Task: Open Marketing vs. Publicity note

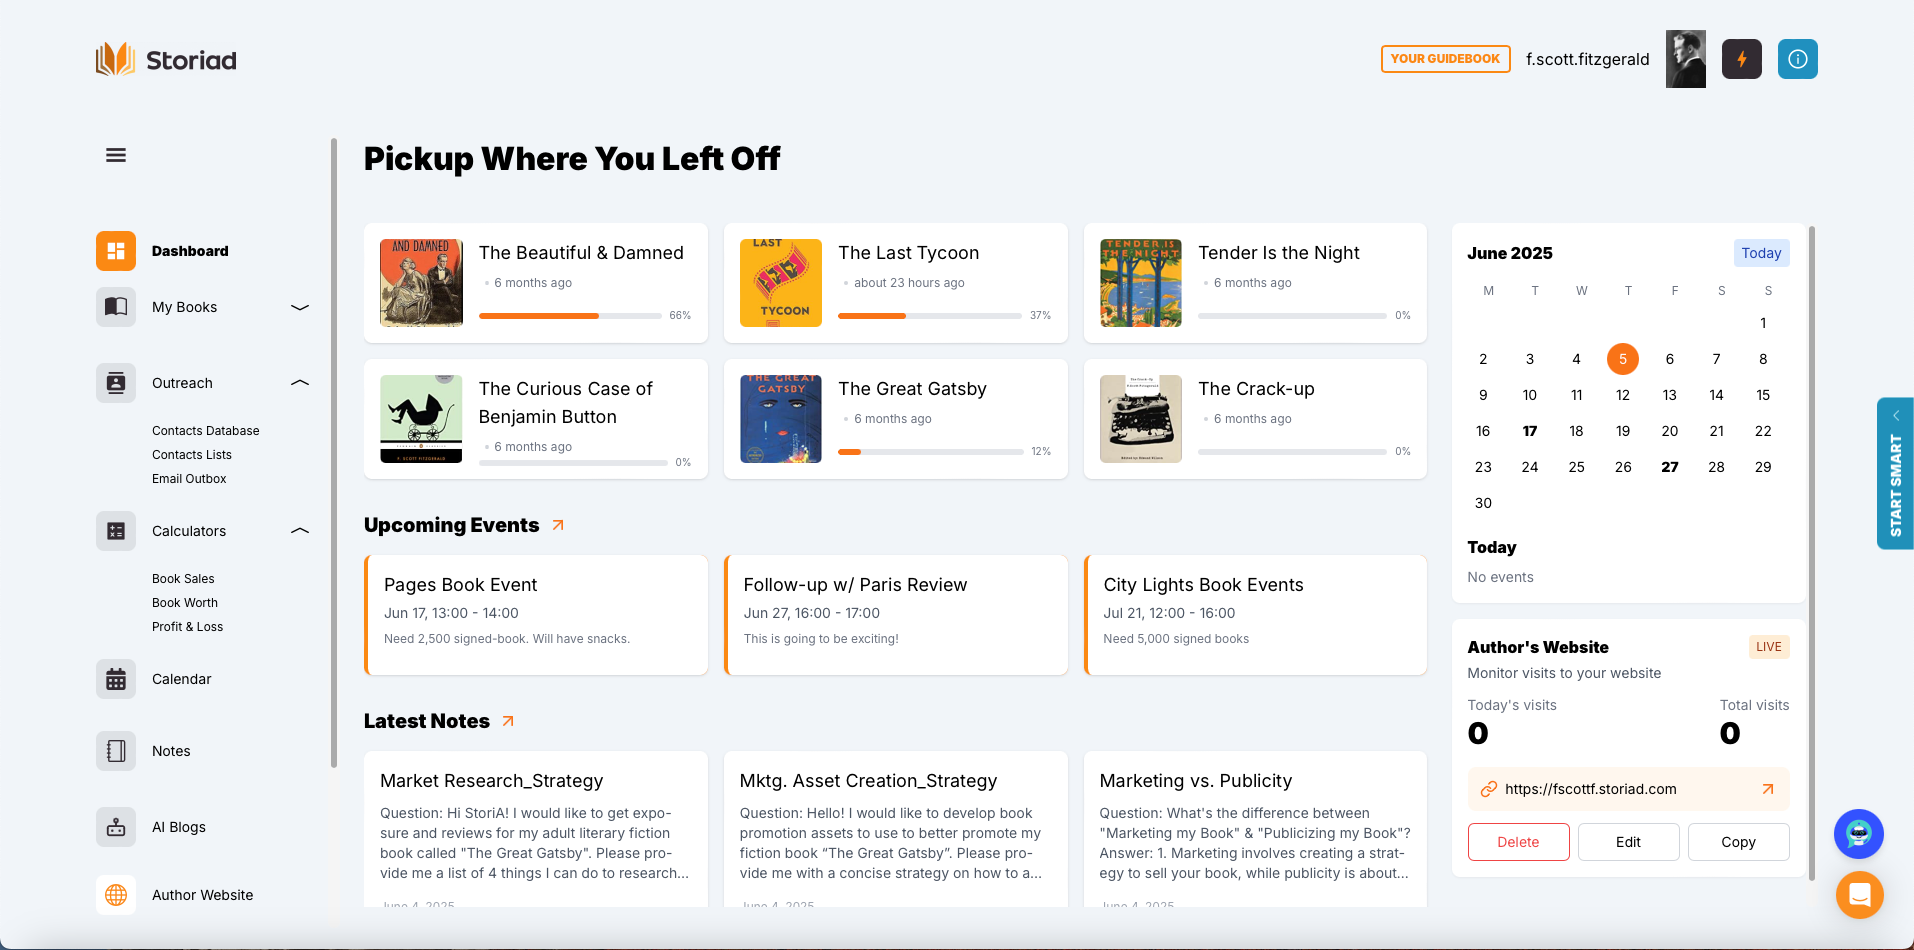Action: coord(1256,829)
